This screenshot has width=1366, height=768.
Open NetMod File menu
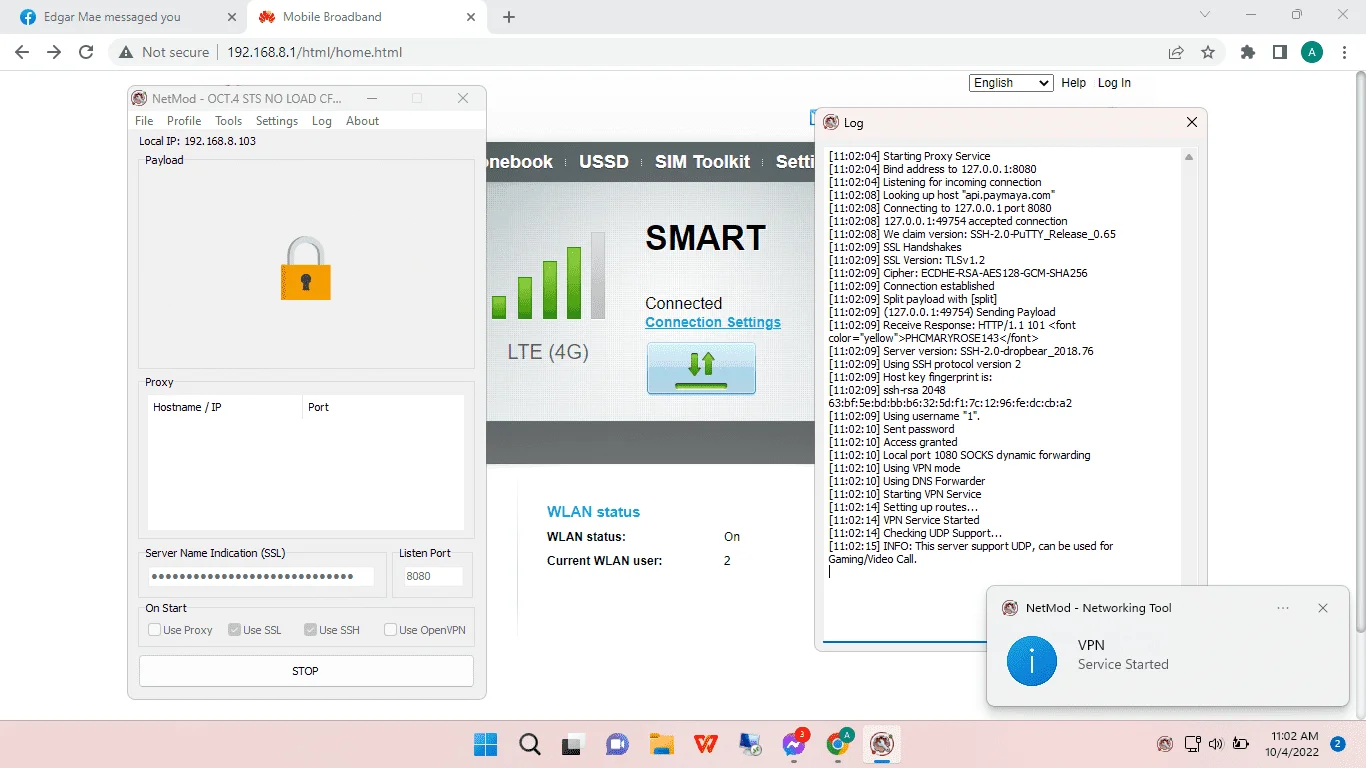click(144, 121)
